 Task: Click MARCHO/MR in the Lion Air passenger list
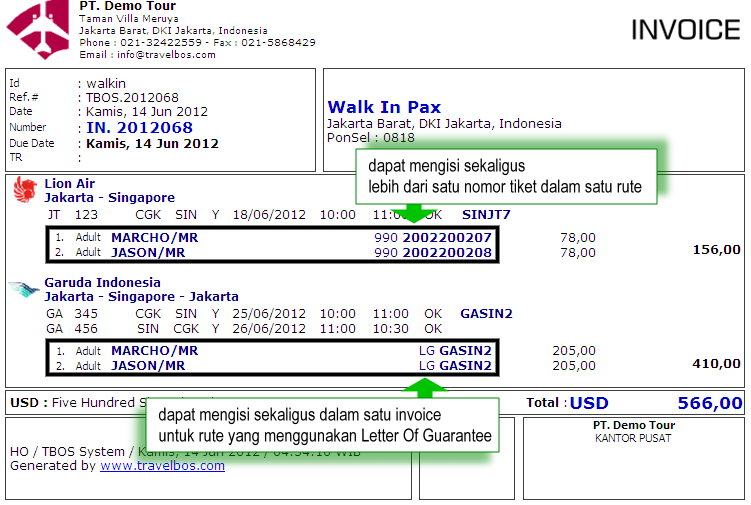pyautogui.click(x=155, y=238)
